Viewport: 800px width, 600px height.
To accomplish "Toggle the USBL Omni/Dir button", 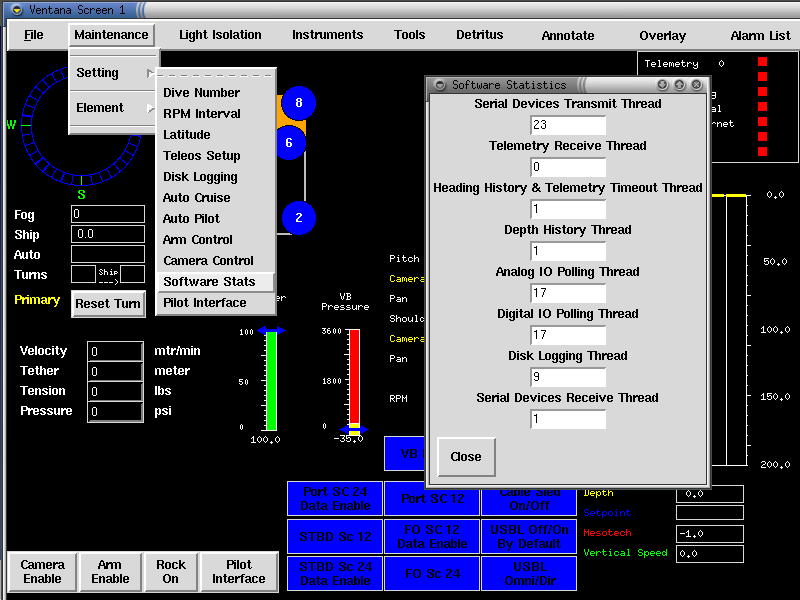I will [x=529, y=573].
